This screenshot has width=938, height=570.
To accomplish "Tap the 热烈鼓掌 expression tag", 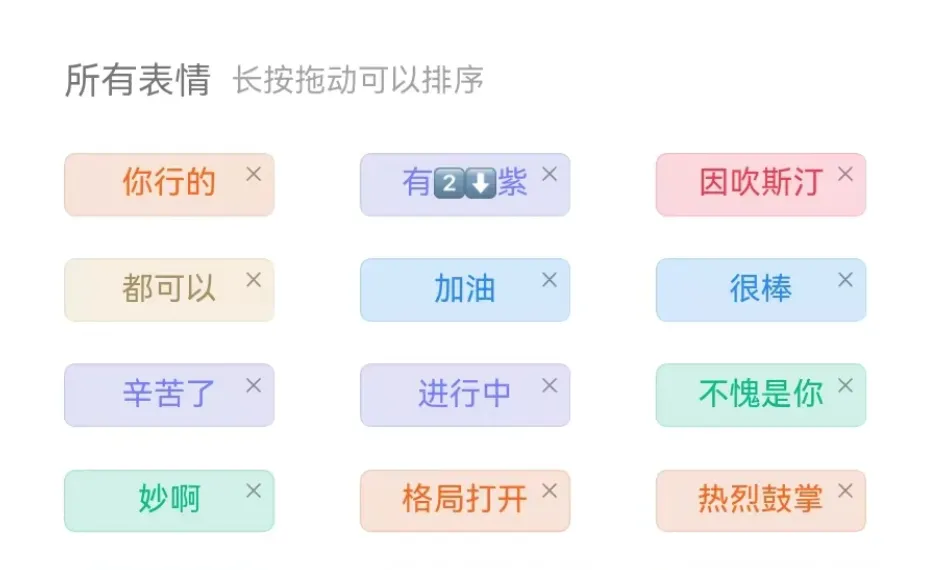I will [x=761, y=501].
